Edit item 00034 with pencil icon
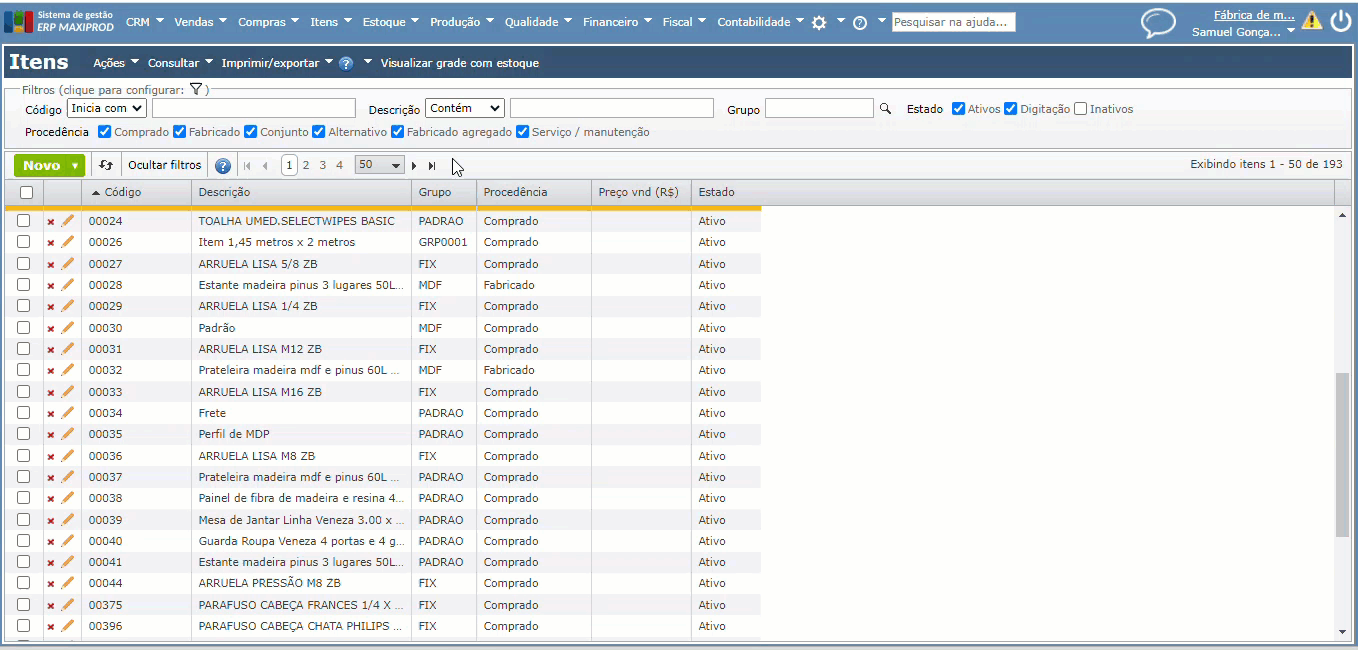The width and height of the screenshot is (1358, 650). click(68, 413)
